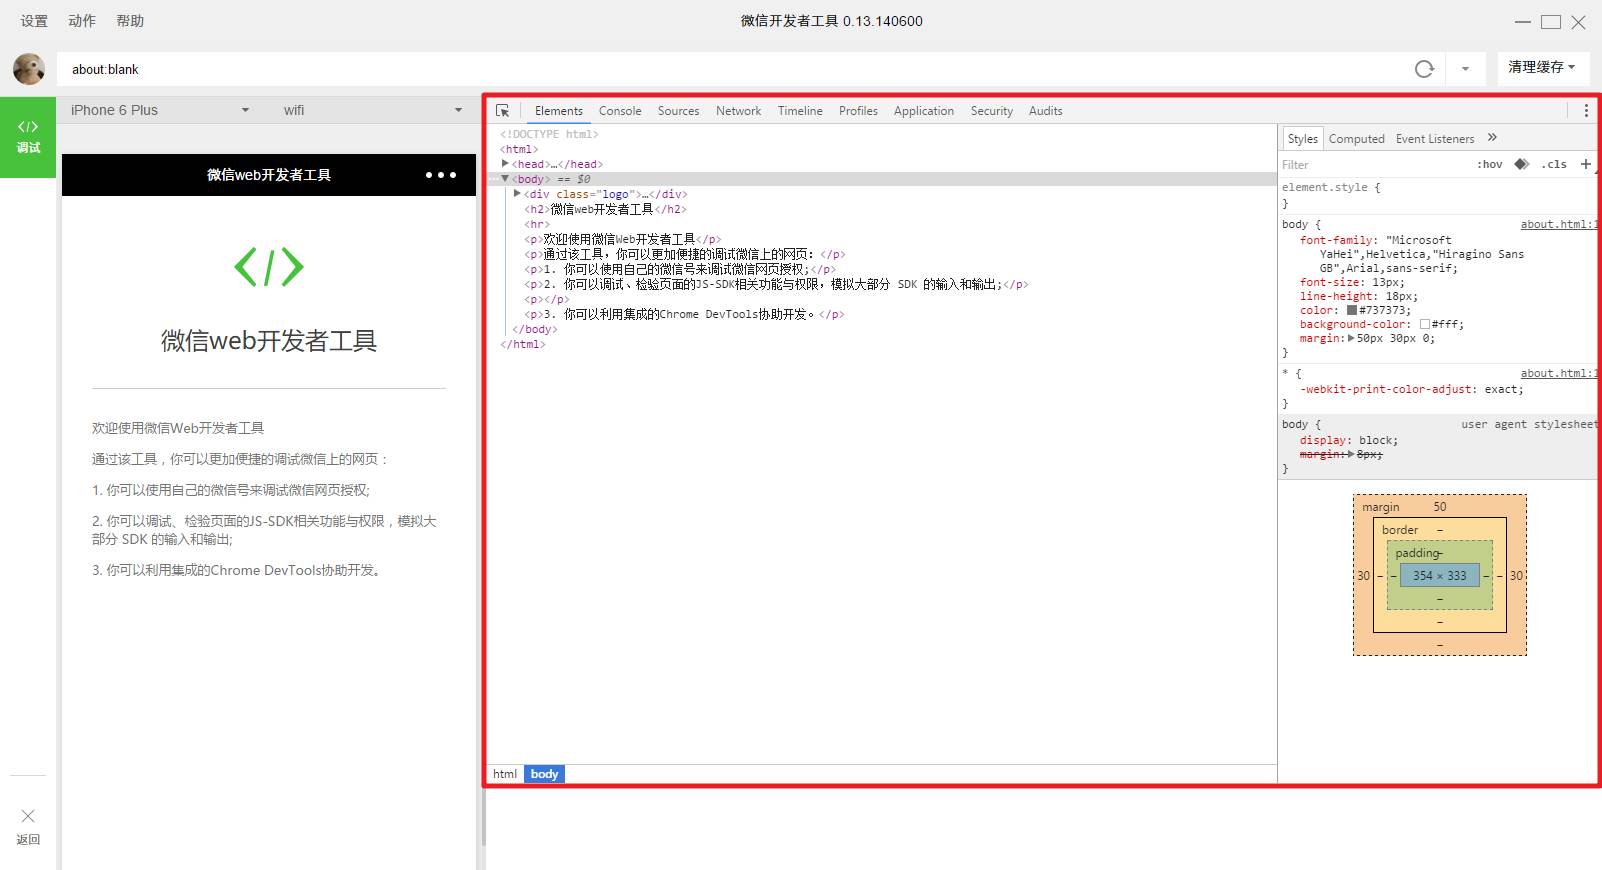Click the element.style rule header
Viewport: 1602px width, 870px height.
pos(1331,188)
